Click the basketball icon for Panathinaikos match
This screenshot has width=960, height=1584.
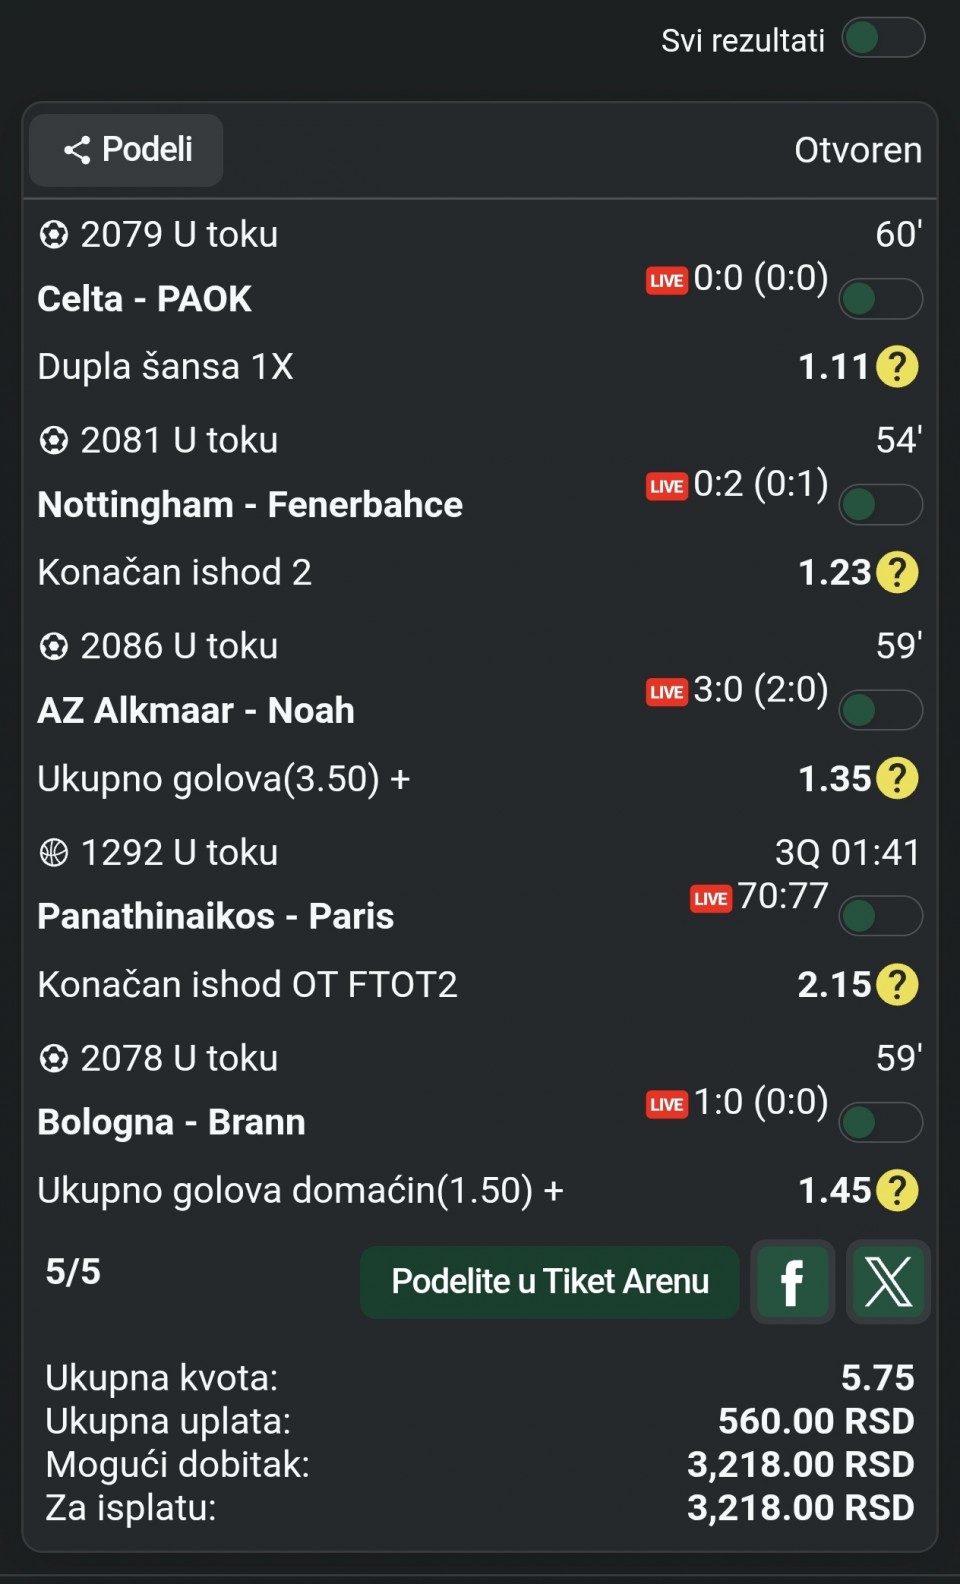point(53,853)
